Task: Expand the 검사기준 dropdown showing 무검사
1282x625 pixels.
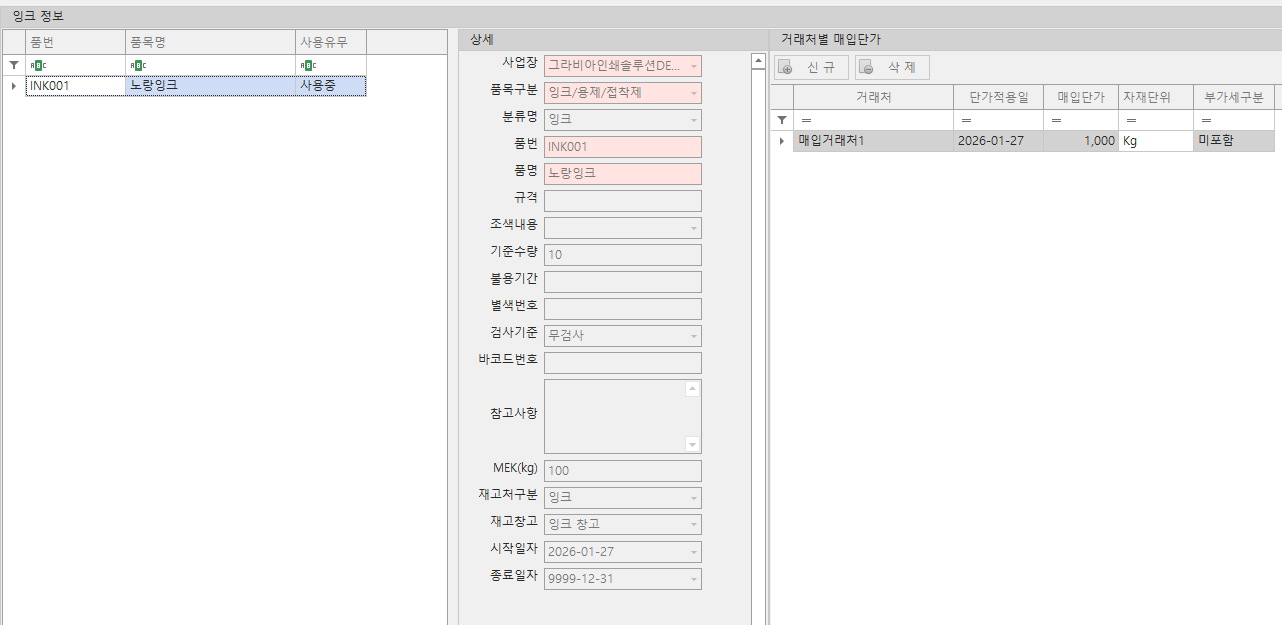Action: tap(691, 335)
